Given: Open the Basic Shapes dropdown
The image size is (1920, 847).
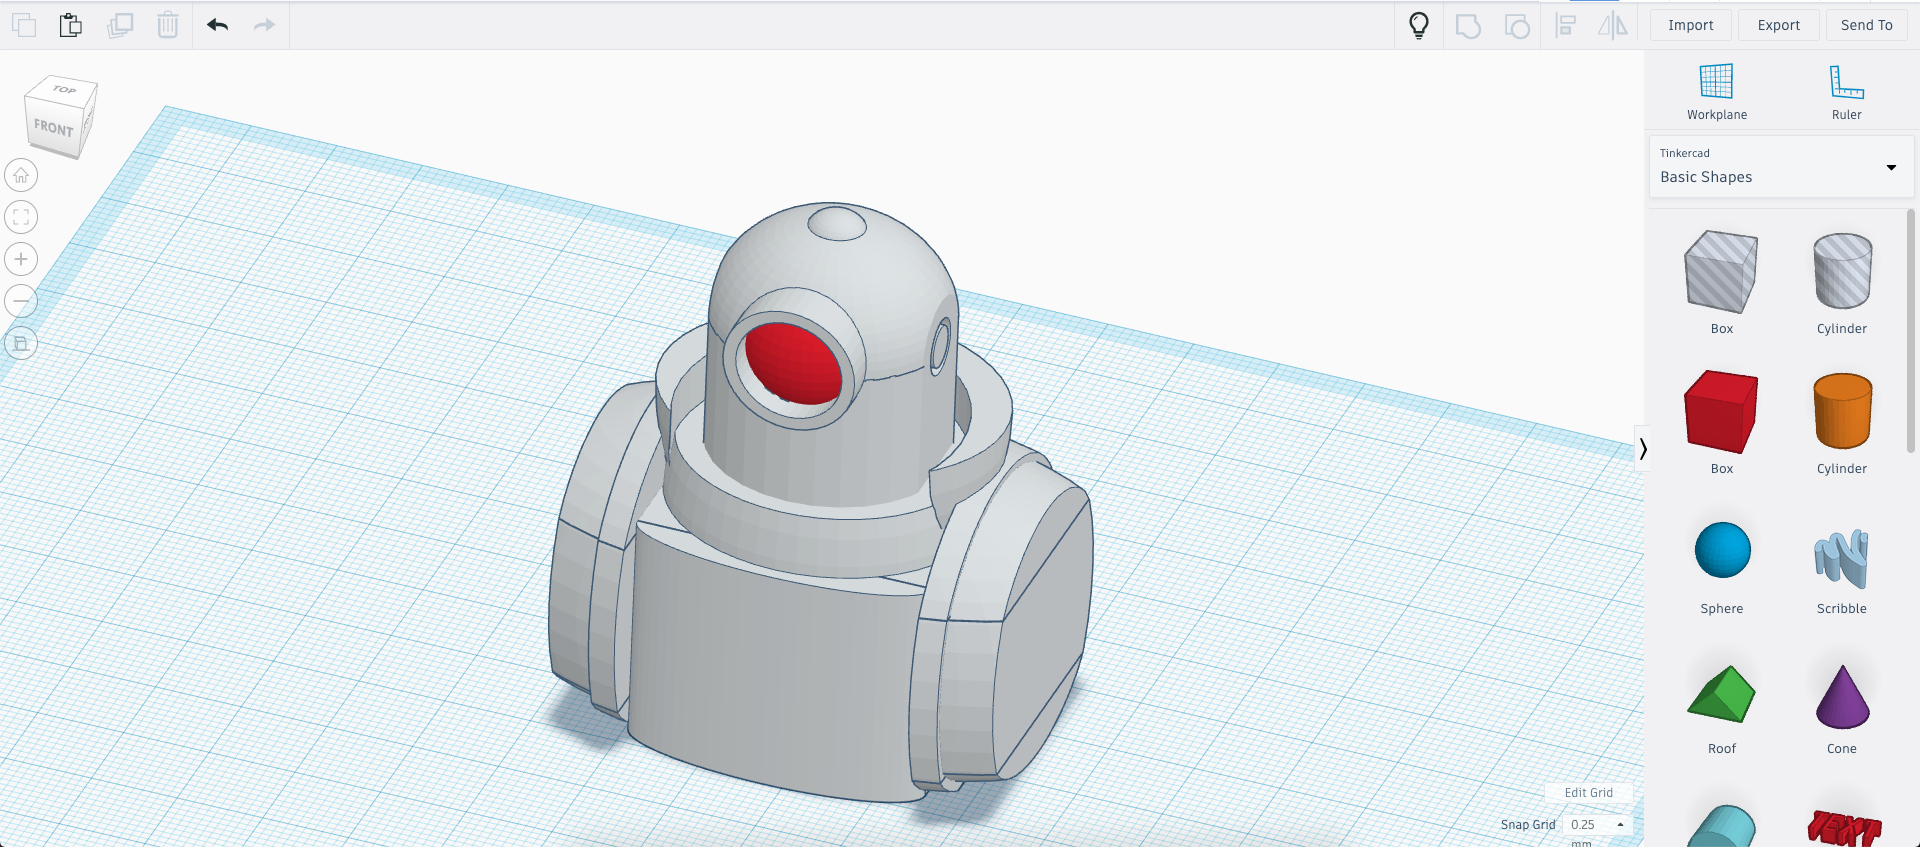Looking at the screenshot, I should point(1780,167).
